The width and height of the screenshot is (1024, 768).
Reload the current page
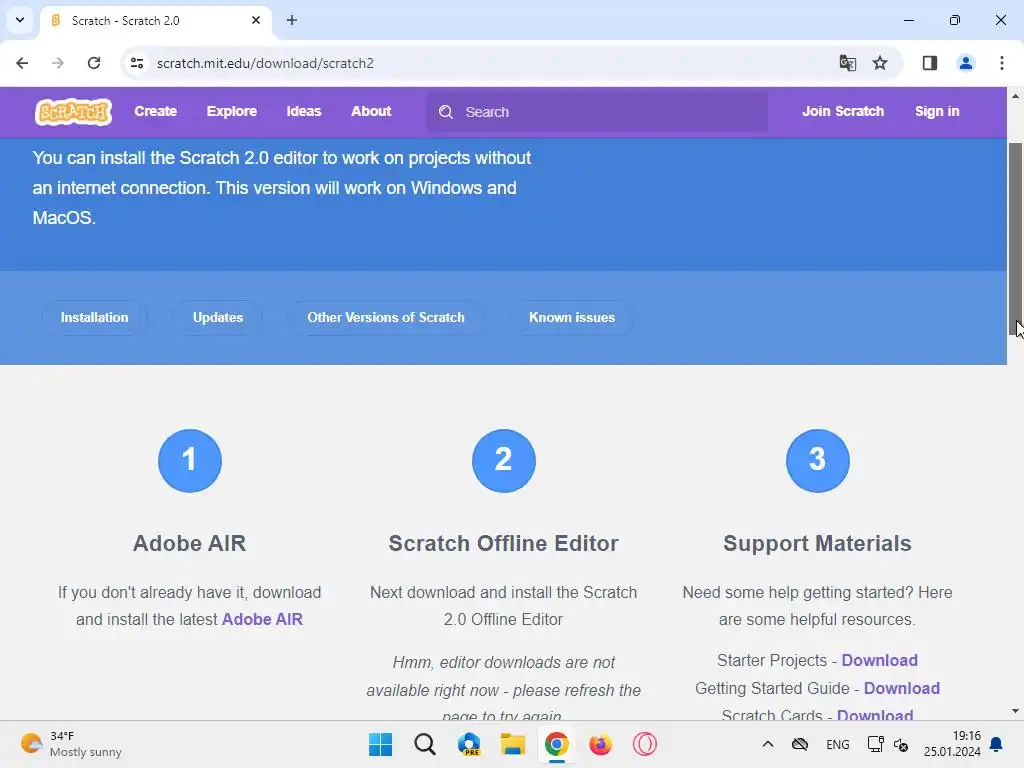click(x=94, y=63)
